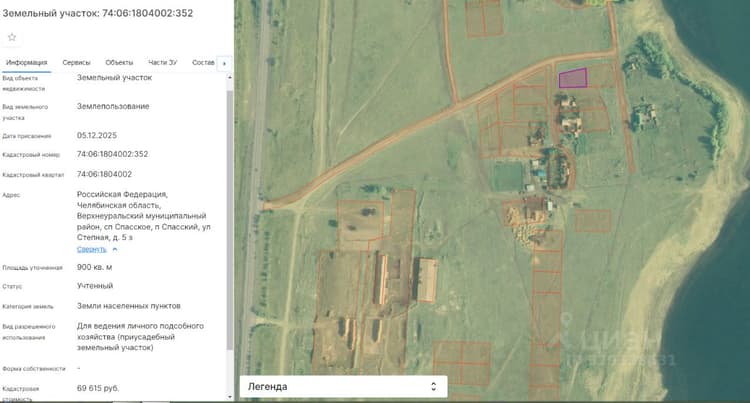
Task: Open the Сервисы tab
Action: coord(76,62)
